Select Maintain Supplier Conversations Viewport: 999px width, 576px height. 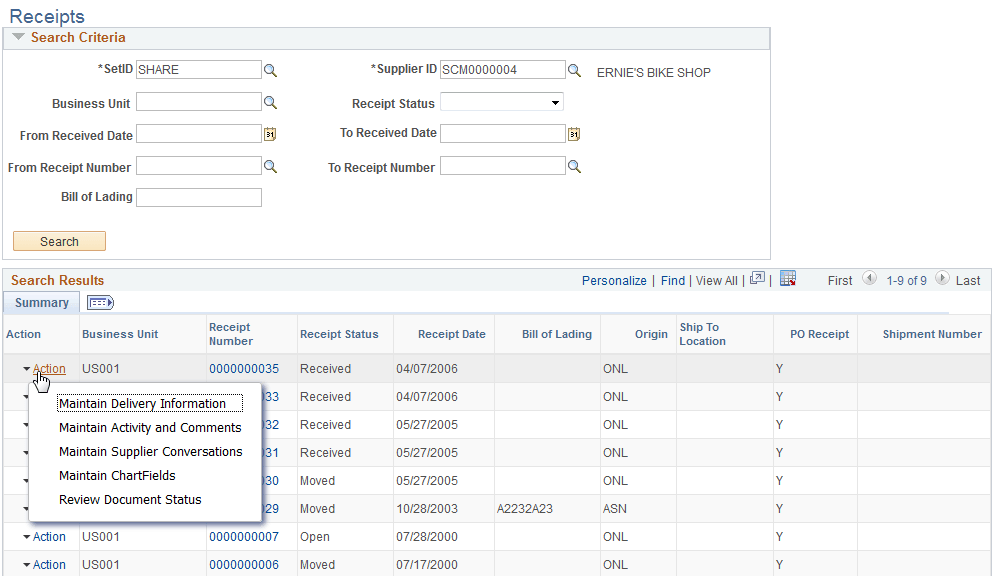coord(151,451)
